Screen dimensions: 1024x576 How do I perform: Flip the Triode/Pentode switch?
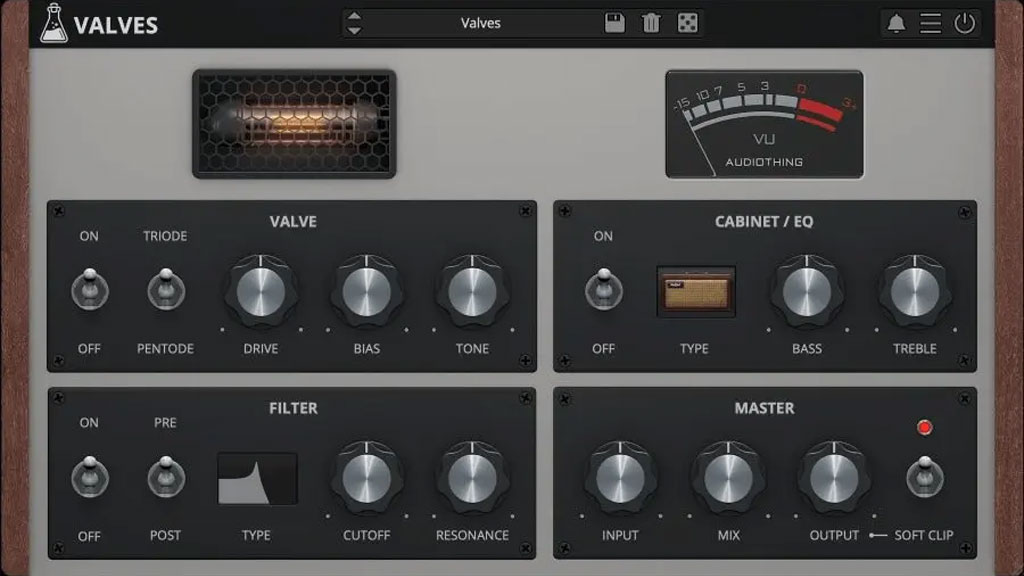166,289
